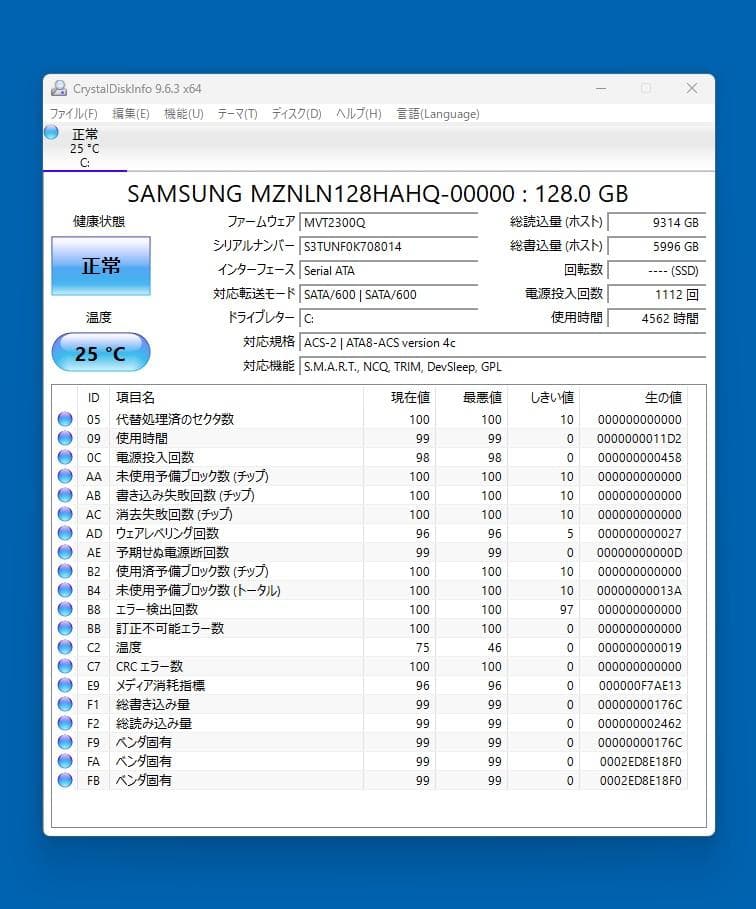Click status circle for attribute 09 使用時間
This screenshot has width=756, height=909.
point(65,438)
